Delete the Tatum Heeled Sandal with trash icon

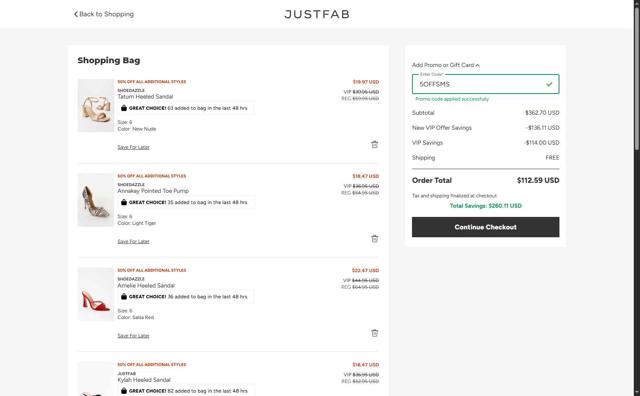click(374, 145)
